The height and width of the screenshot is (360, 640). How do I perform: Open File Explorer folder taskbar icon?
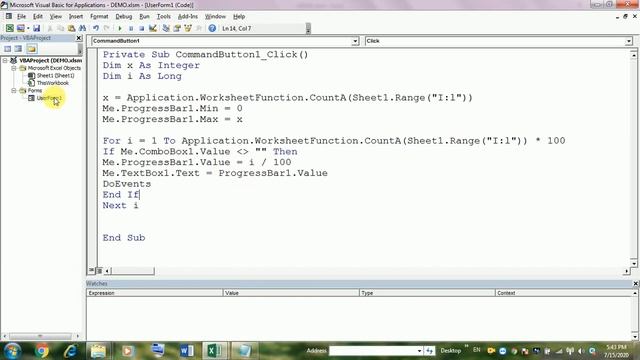(98, 351)
